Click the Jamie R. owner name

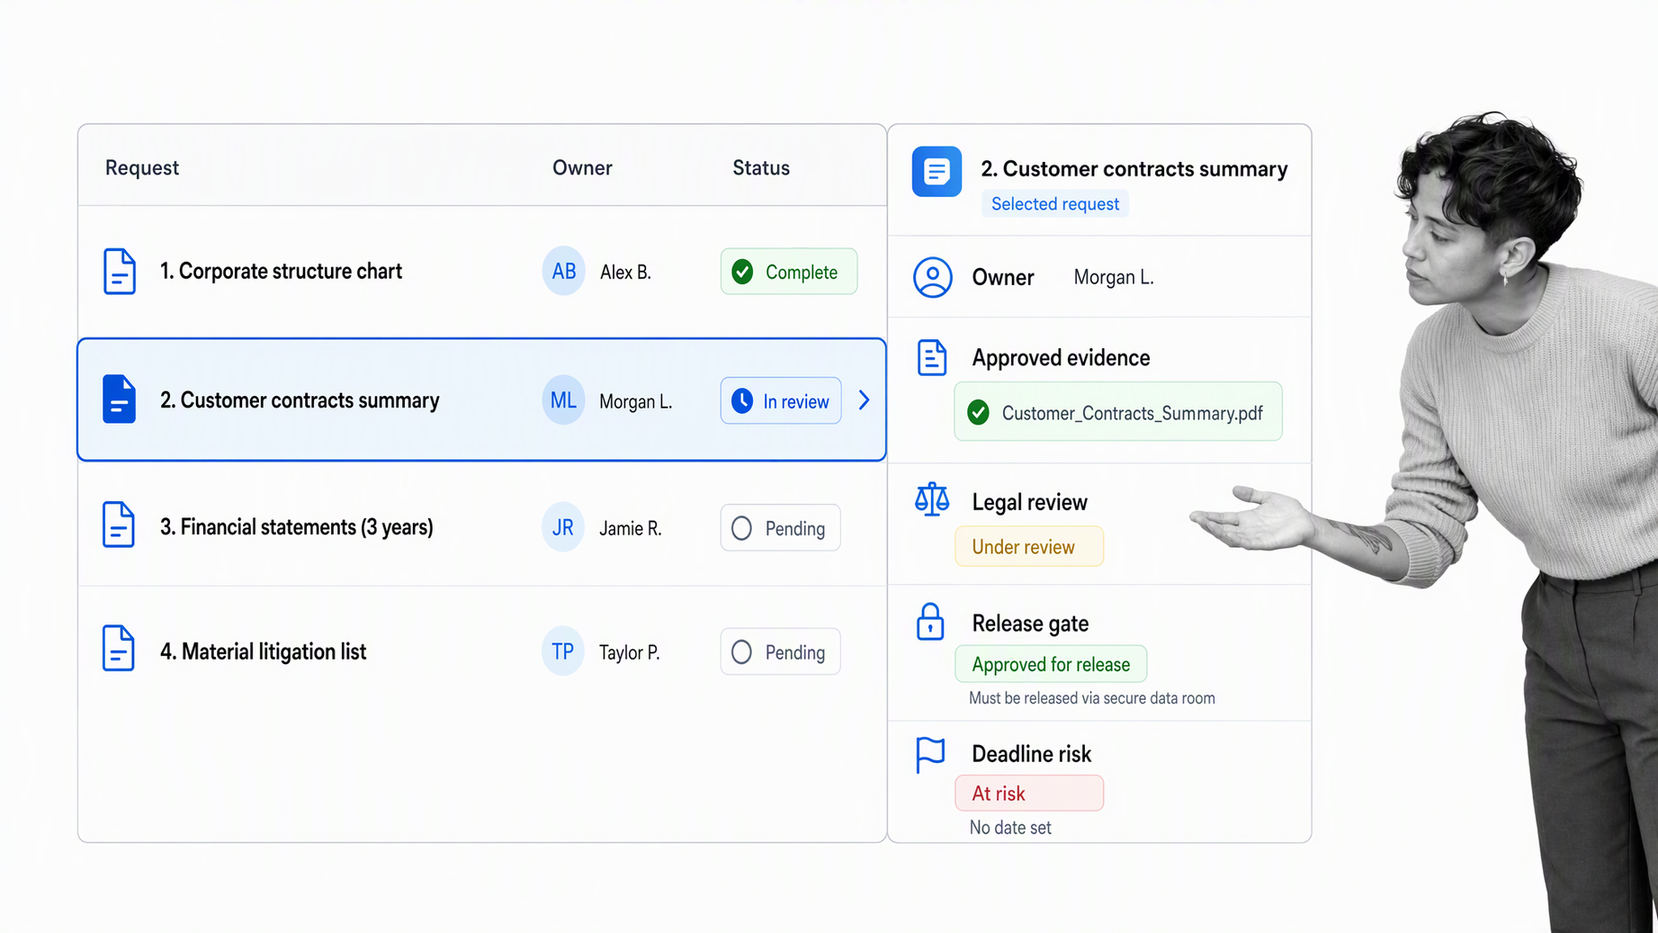pos(631,528)
